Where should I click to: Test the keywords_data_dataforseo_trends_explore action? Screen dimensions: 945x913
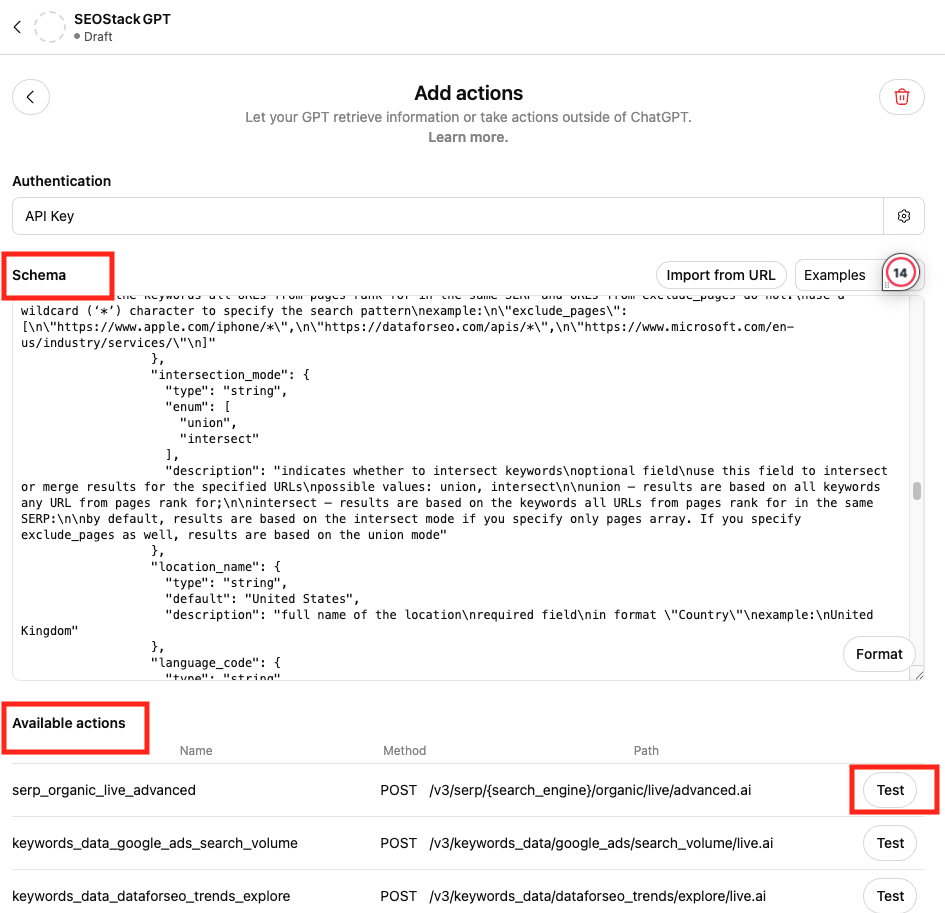tap(890, 896)
